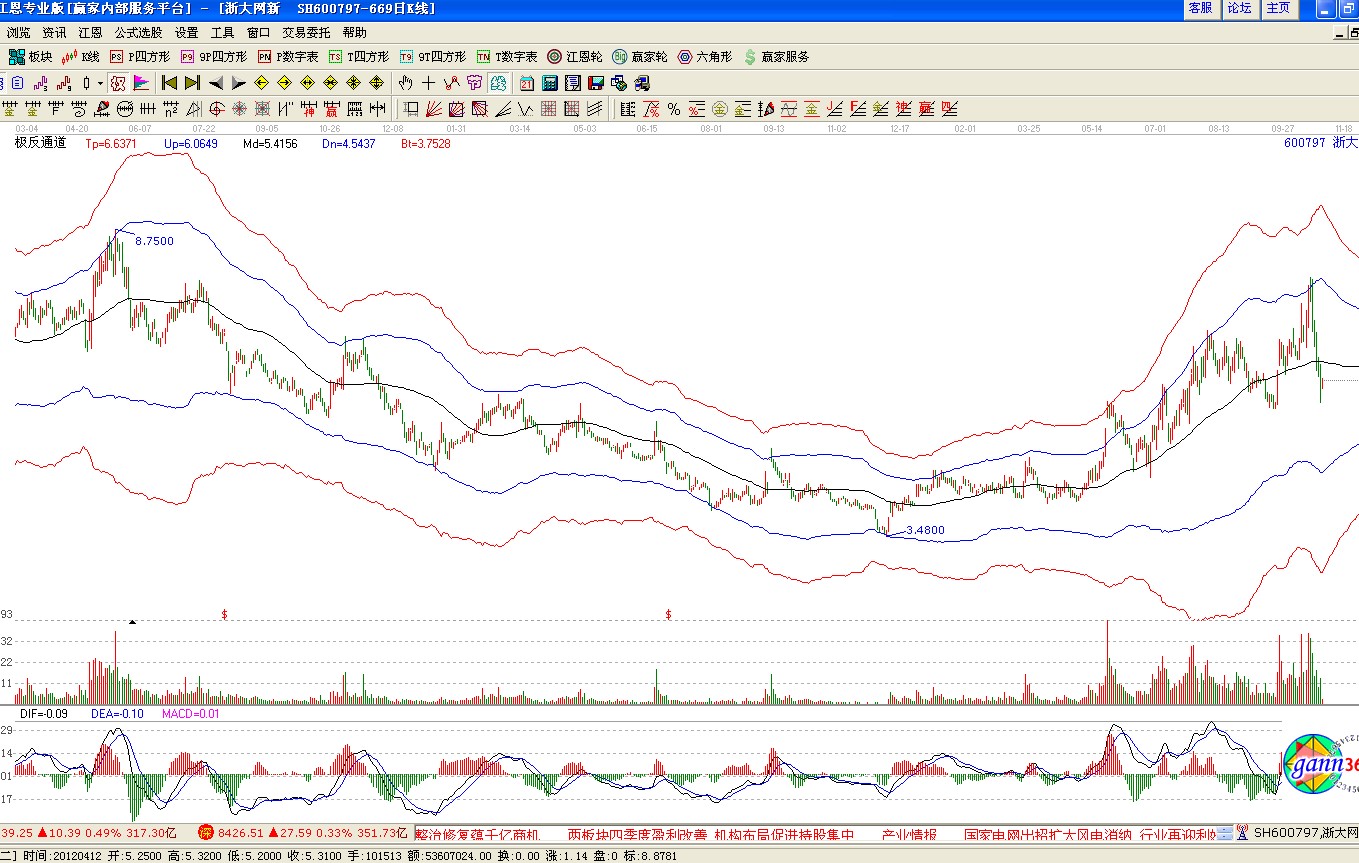Open the 交易委托 menu
This screenshot has width=1359, height=863.
tap(306, 33)
